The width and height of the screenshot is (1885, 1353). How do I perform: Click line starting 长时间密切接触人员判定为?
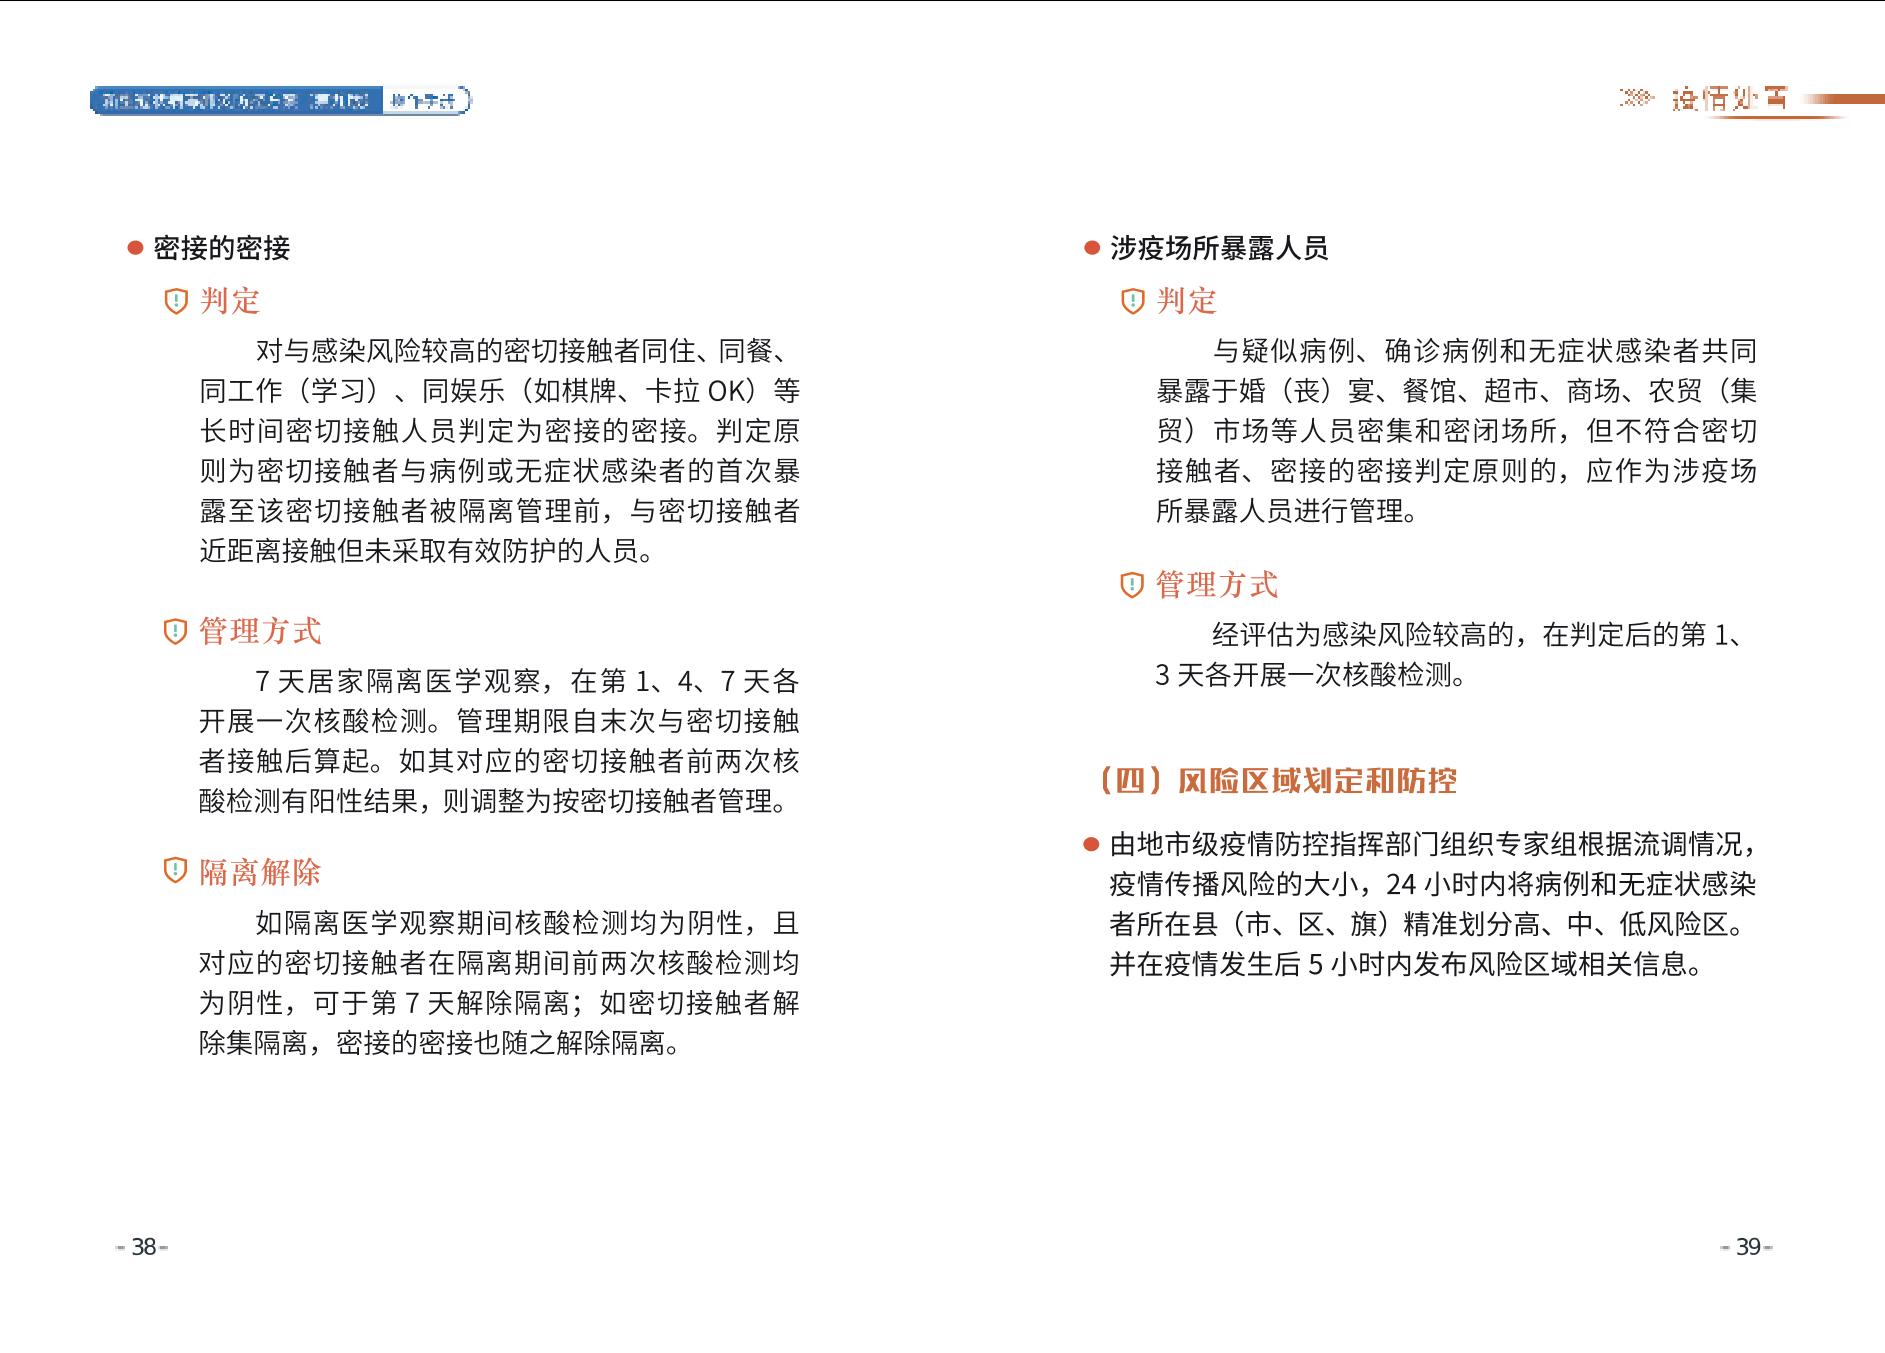499,431
